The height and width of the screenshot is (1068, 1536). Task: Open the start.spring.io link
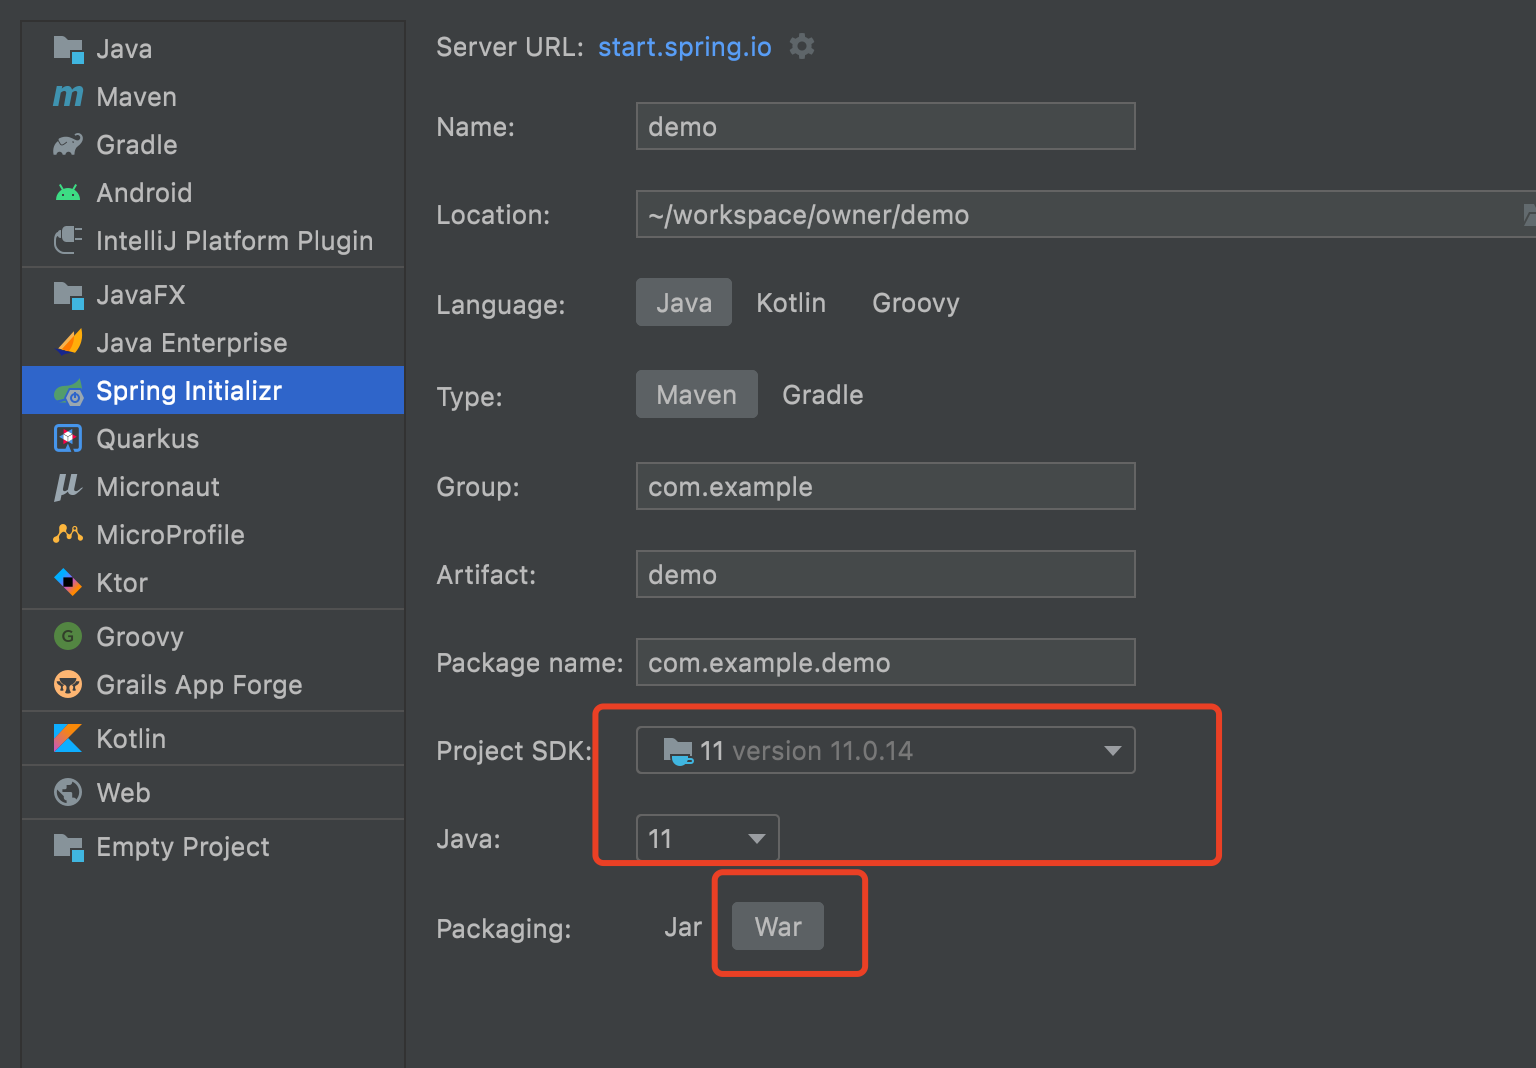(x=684, y=47)
